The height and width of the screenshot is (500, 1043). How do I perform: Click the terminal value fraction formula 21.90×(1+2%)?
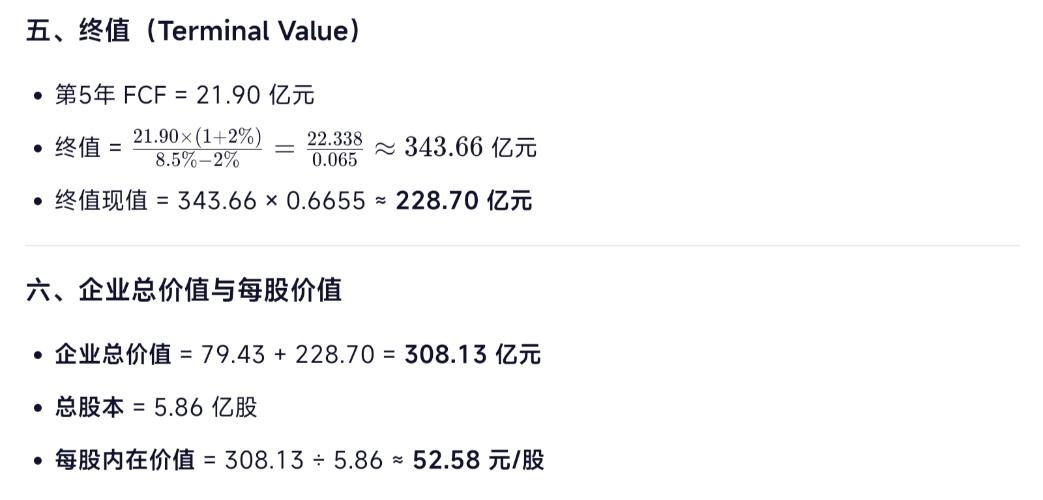[197, 137]
